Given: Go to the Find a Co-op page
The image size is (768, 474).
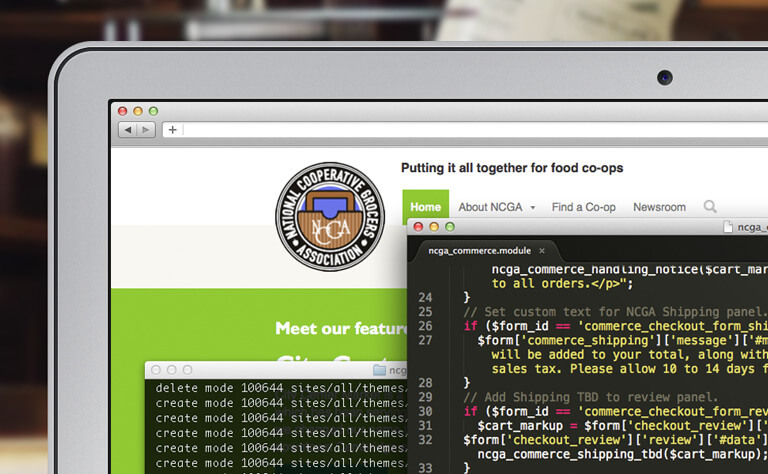Looking at the screenshot, I should click(583, 207).
